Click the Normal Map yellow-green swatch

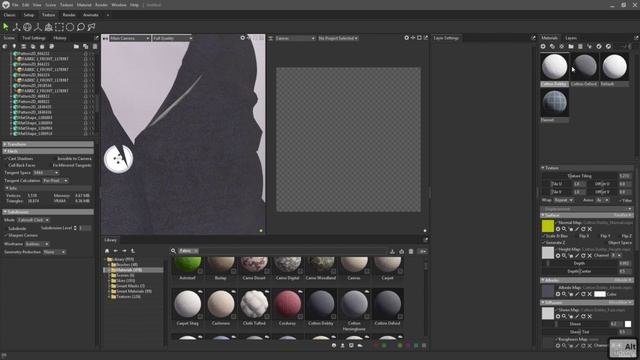[548, 226]
